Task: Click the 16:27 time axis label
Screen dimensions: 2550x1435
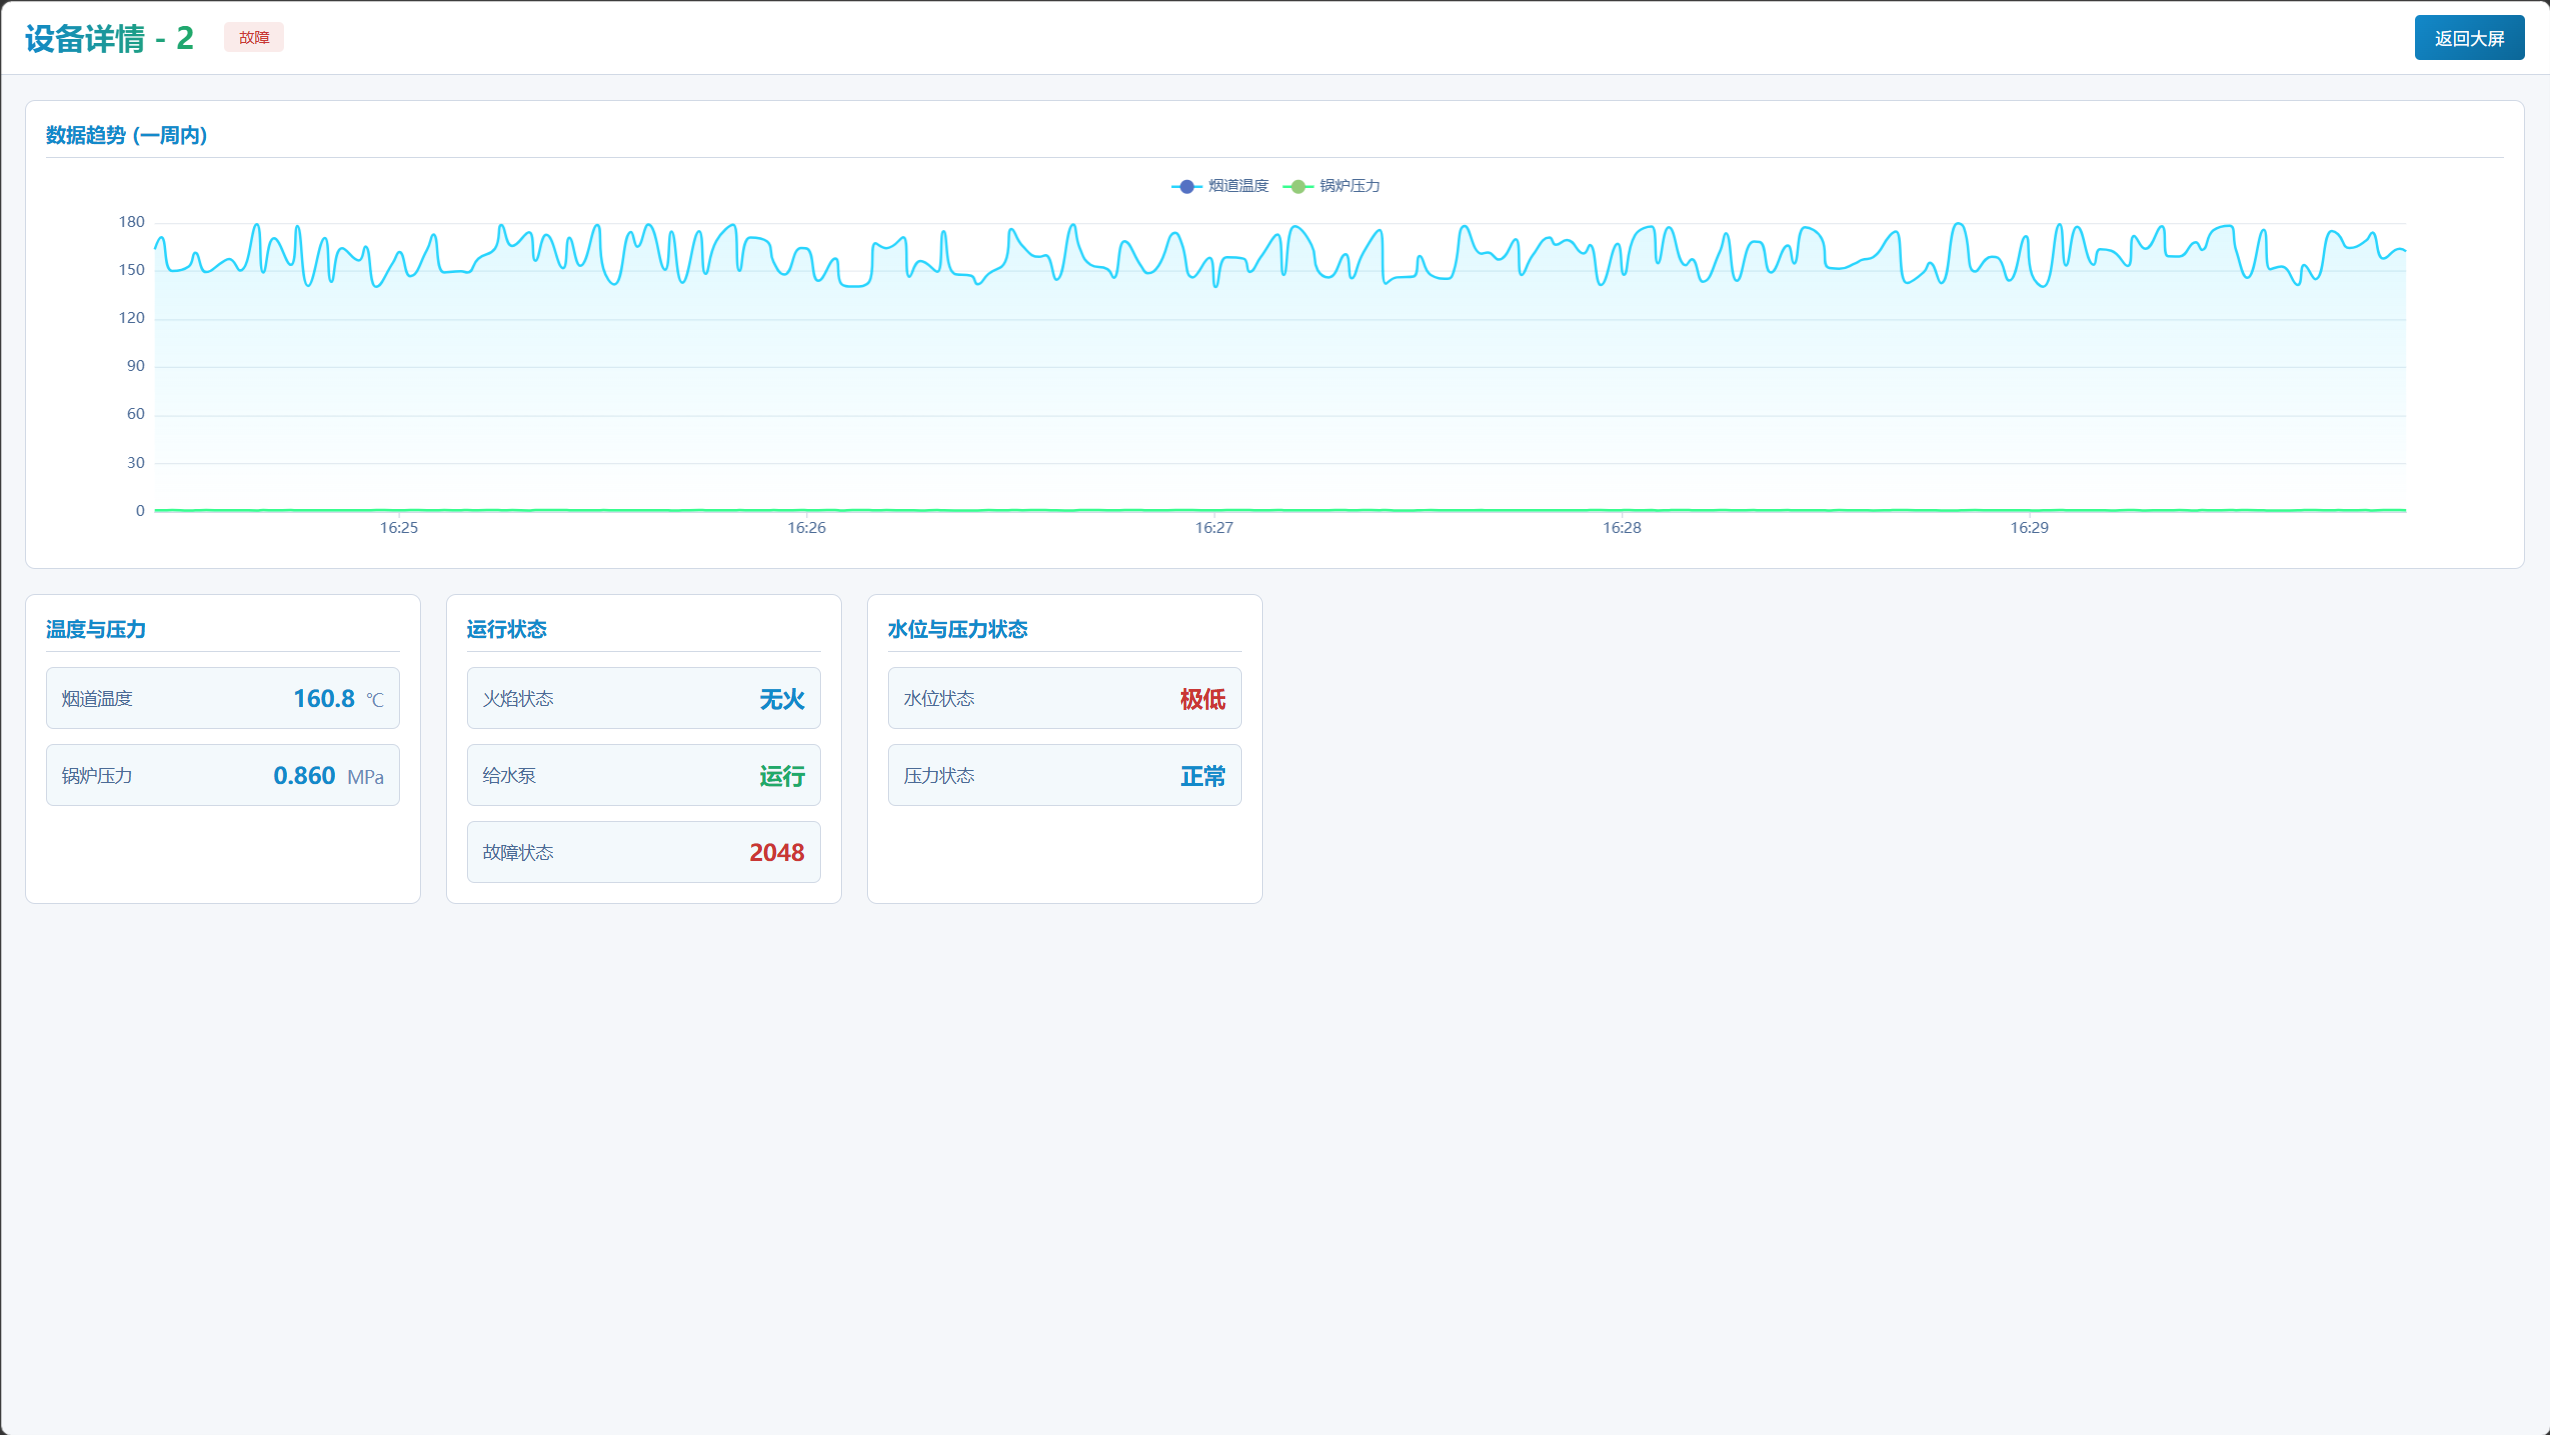Action: point(1214,528)
